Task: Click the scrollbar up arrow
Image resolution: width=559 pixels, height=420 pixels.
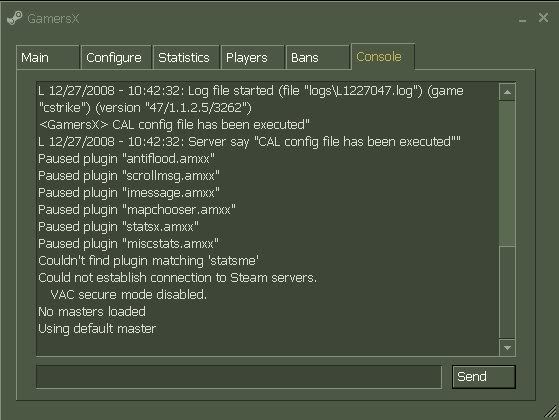Action: [507, 92]
